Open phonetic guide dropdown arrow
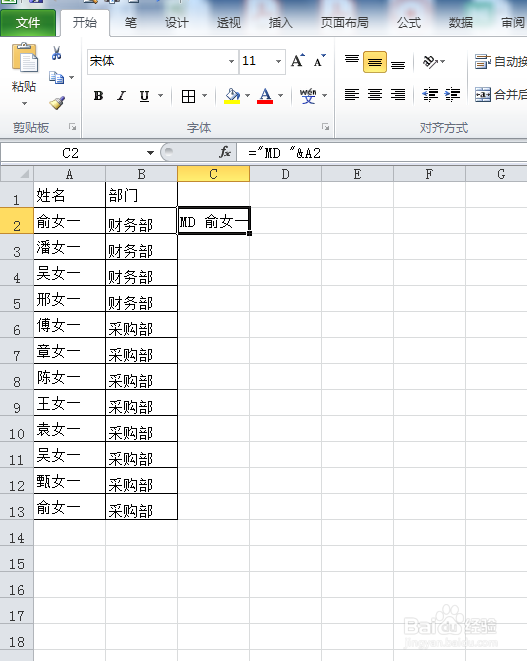This screenshot has height=661, width=527. pos(324,96)
